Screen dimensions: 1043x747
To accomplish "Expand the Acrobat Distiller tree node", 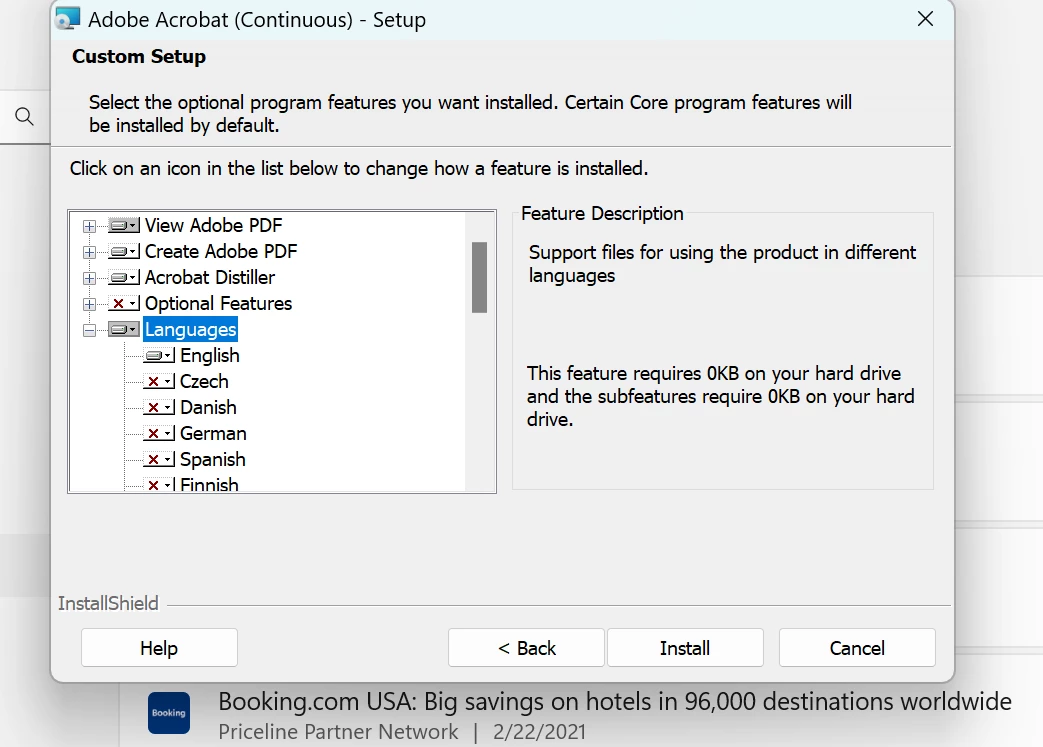I will (x=89, y=278).
